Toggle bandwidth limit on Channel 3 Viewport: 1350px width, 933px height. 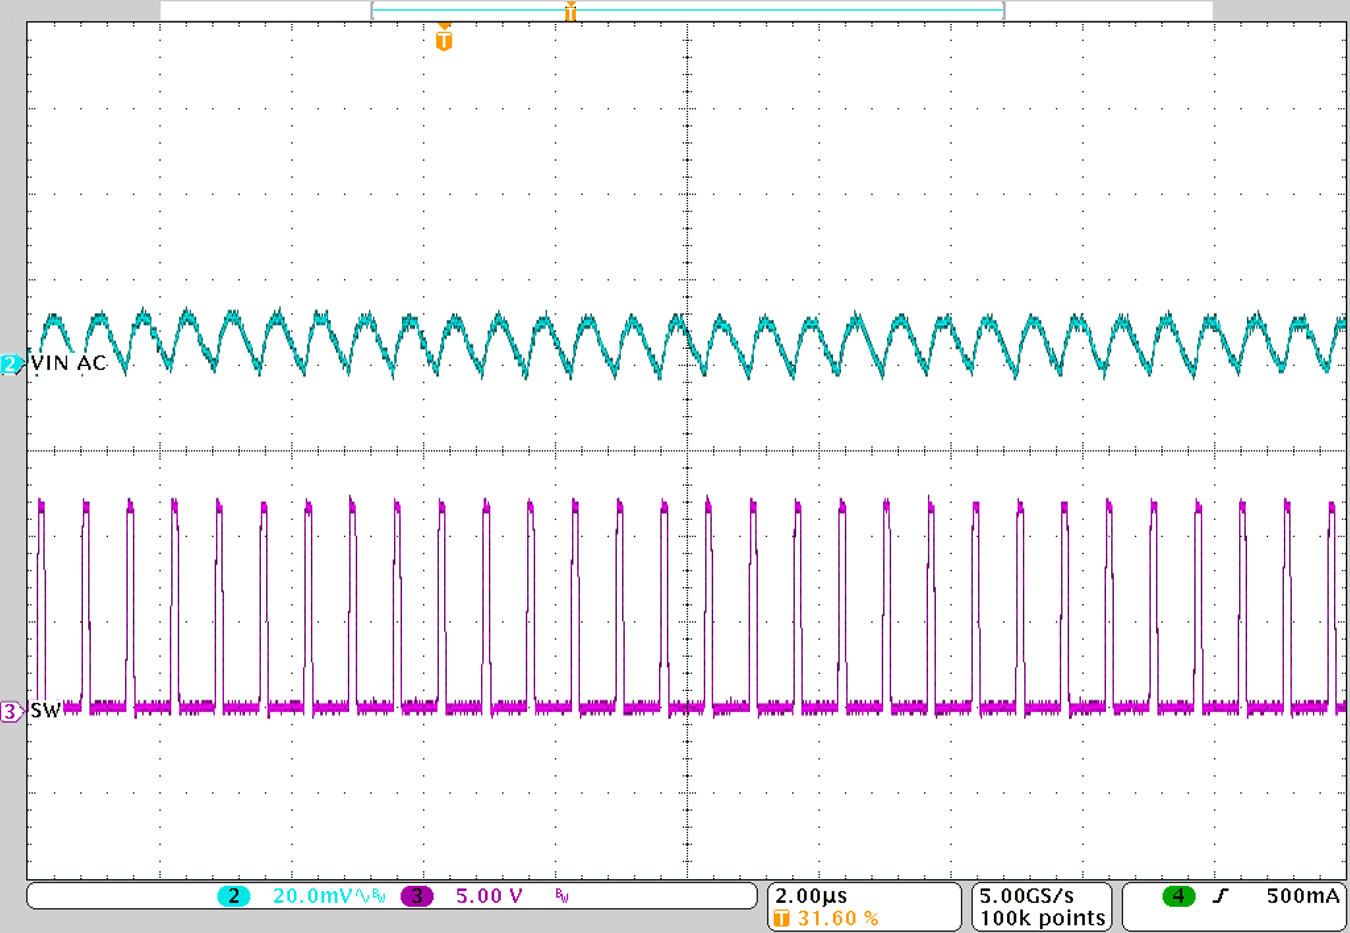(x=560, y=895)
